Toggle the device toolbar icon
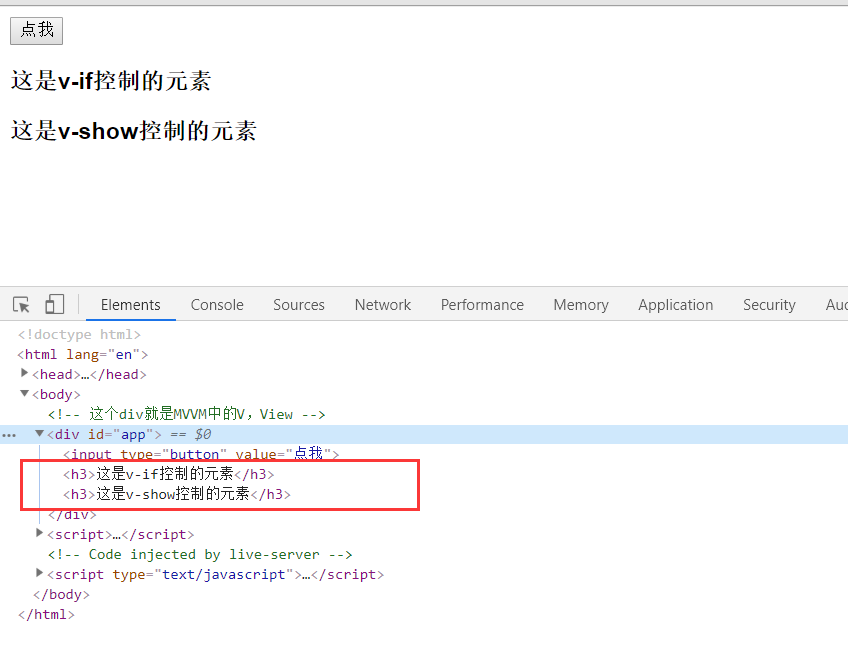Image resolution: width=848 pixels, height=651 pixels. (54, 304)
